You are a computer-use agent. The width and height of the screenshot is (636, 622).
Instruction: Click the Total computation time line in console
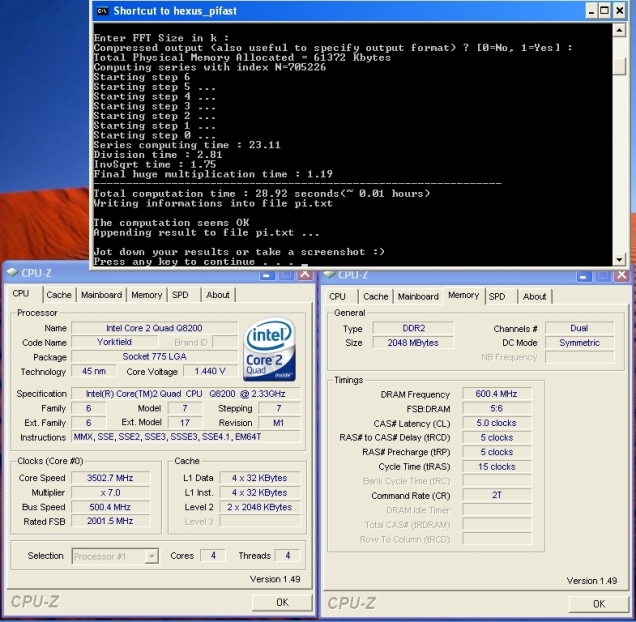[x=262, y=194]
